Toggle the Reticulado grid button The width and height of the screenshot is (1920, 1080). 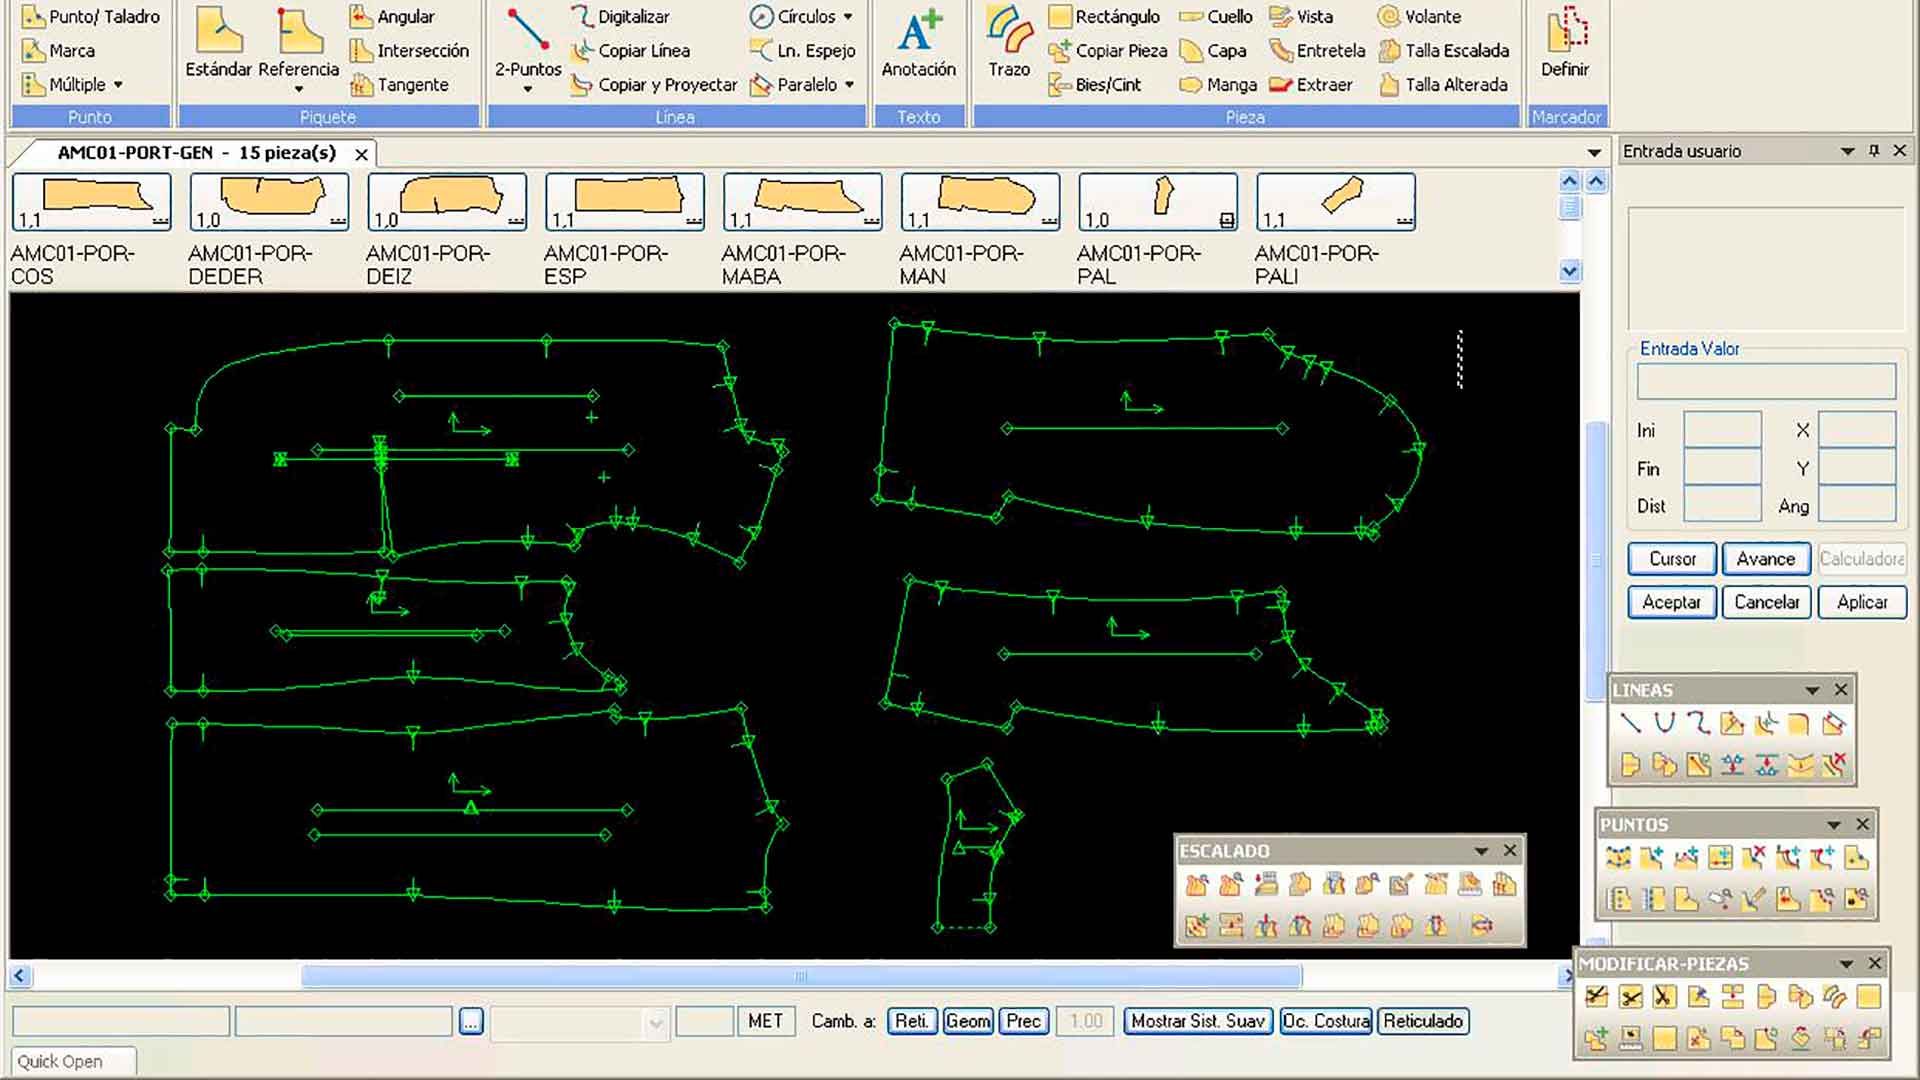pos(1422,1021)
